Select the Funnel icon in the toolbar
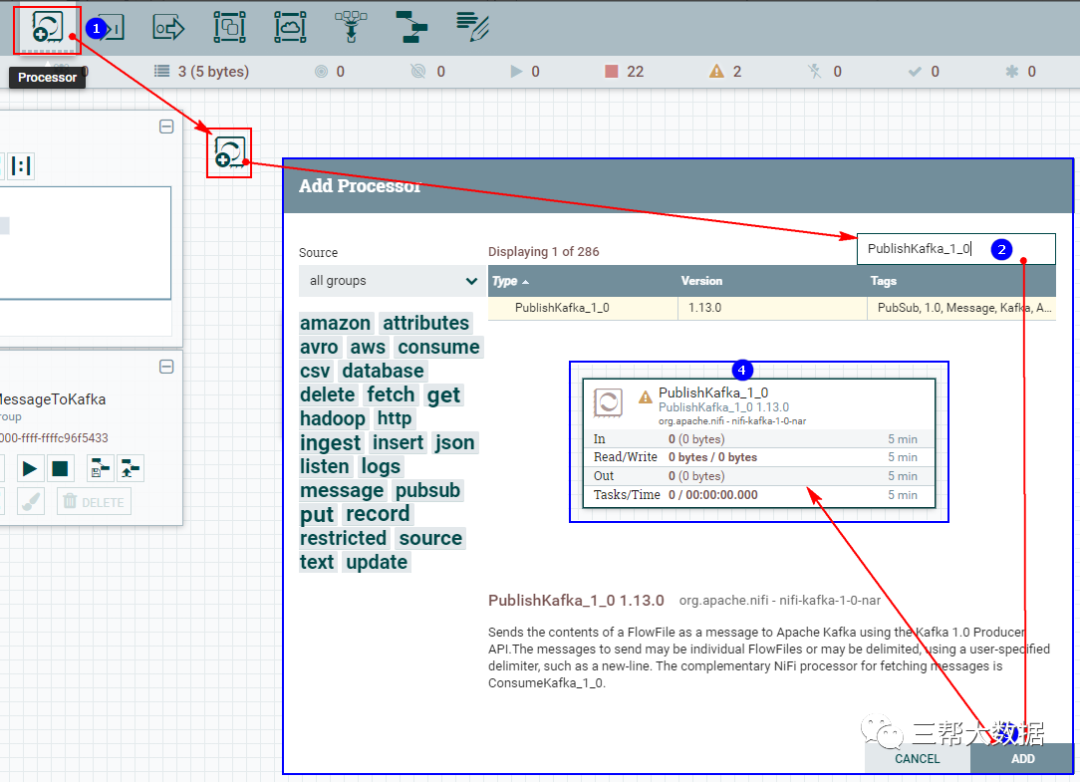This screenshot has height=782, width=1080. pos(352,27)
